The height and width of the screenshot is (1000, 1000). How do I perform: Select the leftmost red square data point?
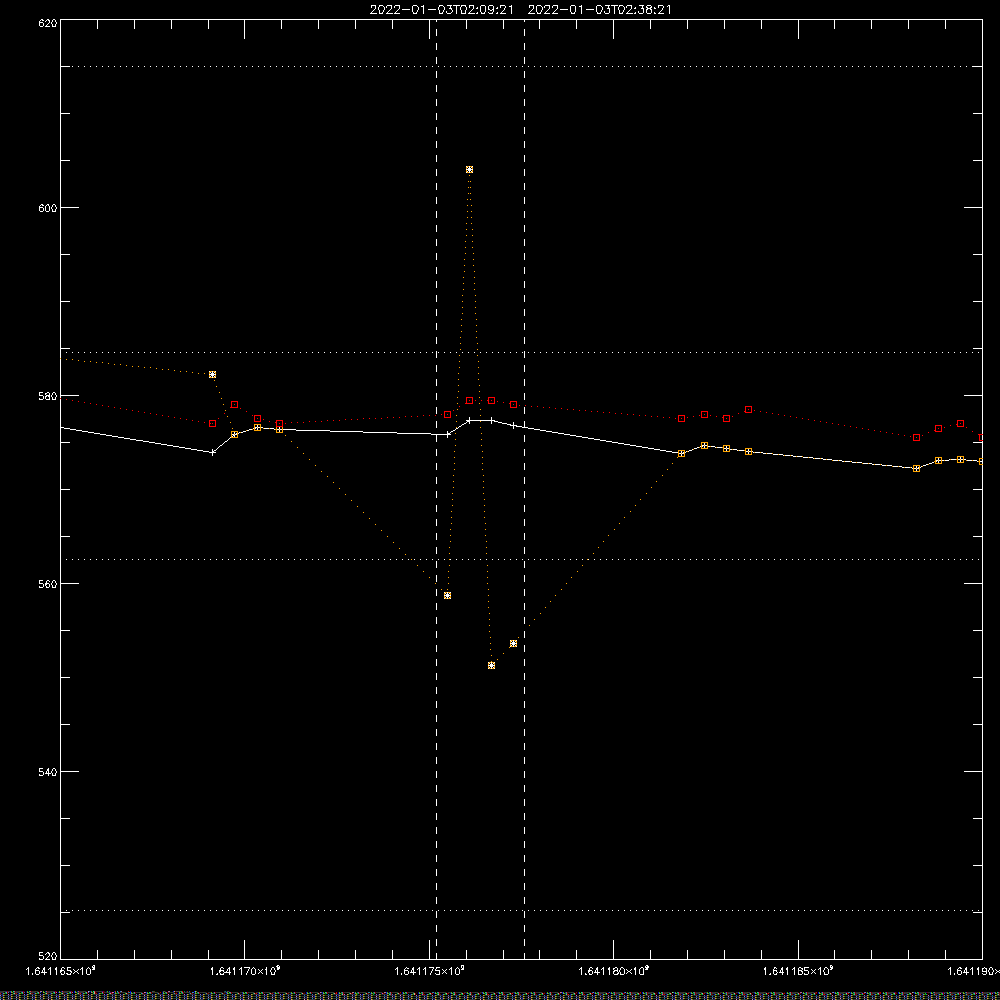[212, 423]
